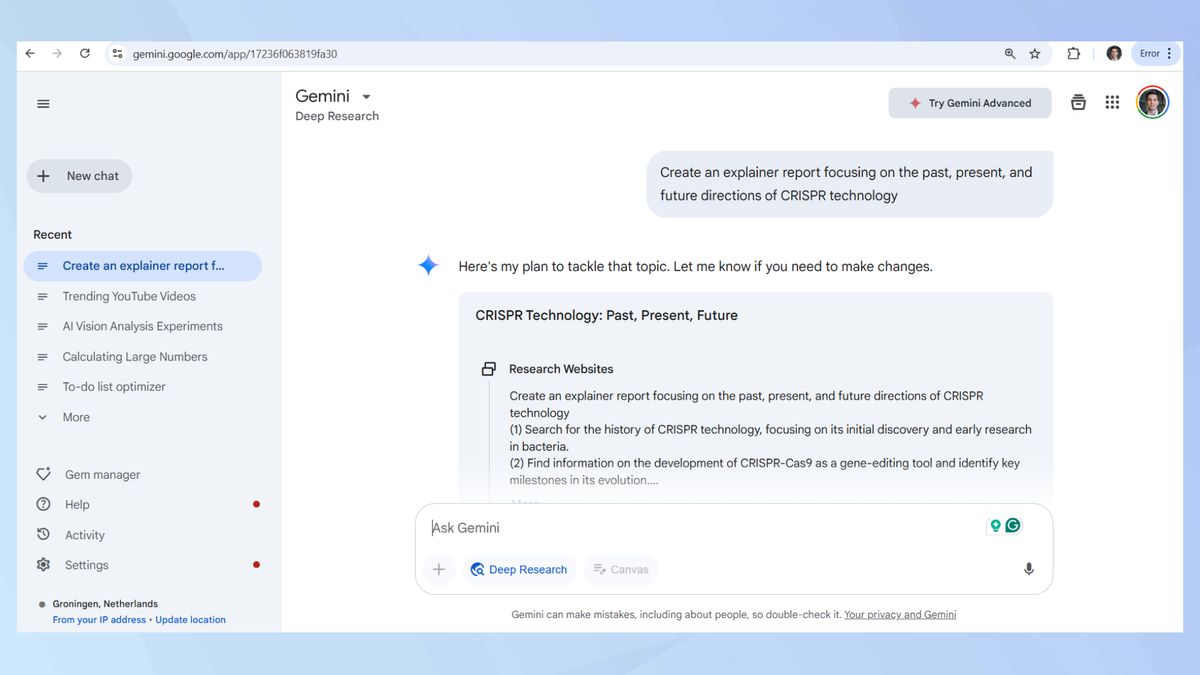Open the hamburger navigation menu
This screenshot has height=675, width=1200.
[x=42, y=103]
